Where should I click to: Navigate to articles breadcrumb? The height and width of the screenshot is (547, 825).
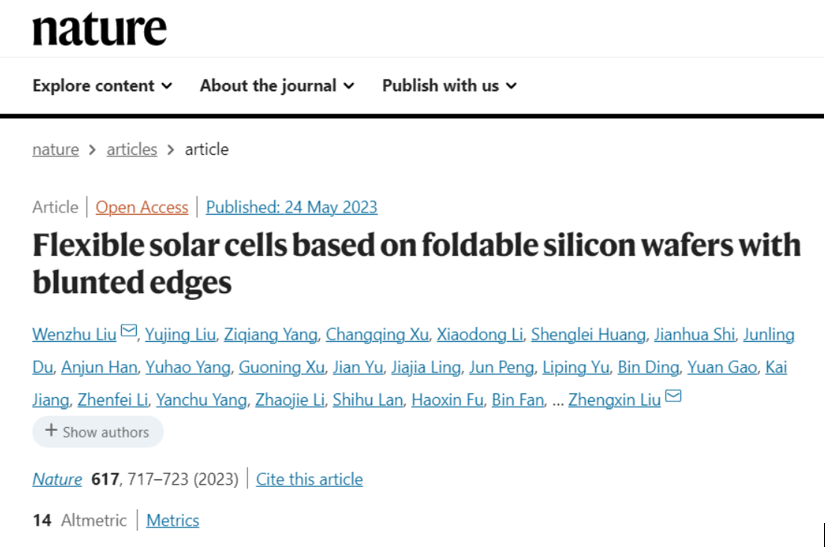(x=132, y=149)
